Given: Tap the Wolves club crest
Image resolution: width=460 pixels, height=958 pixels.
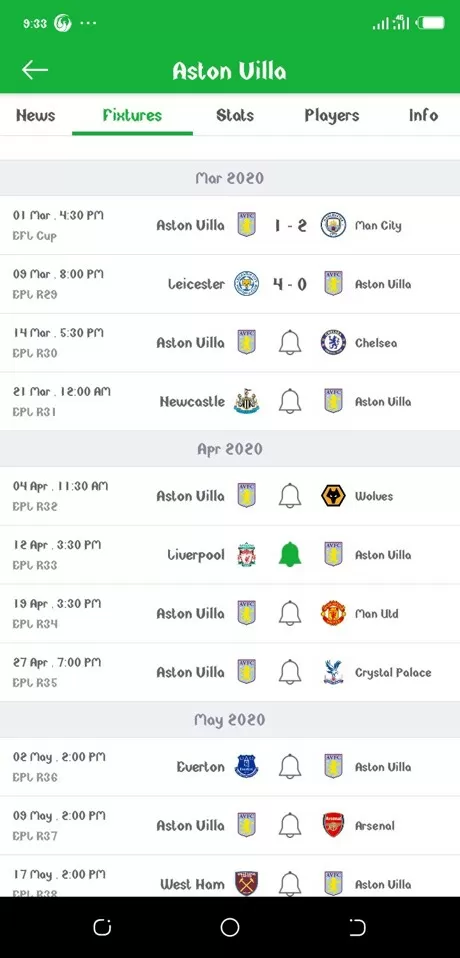Looking at the screenshot, I should [334, 495].
